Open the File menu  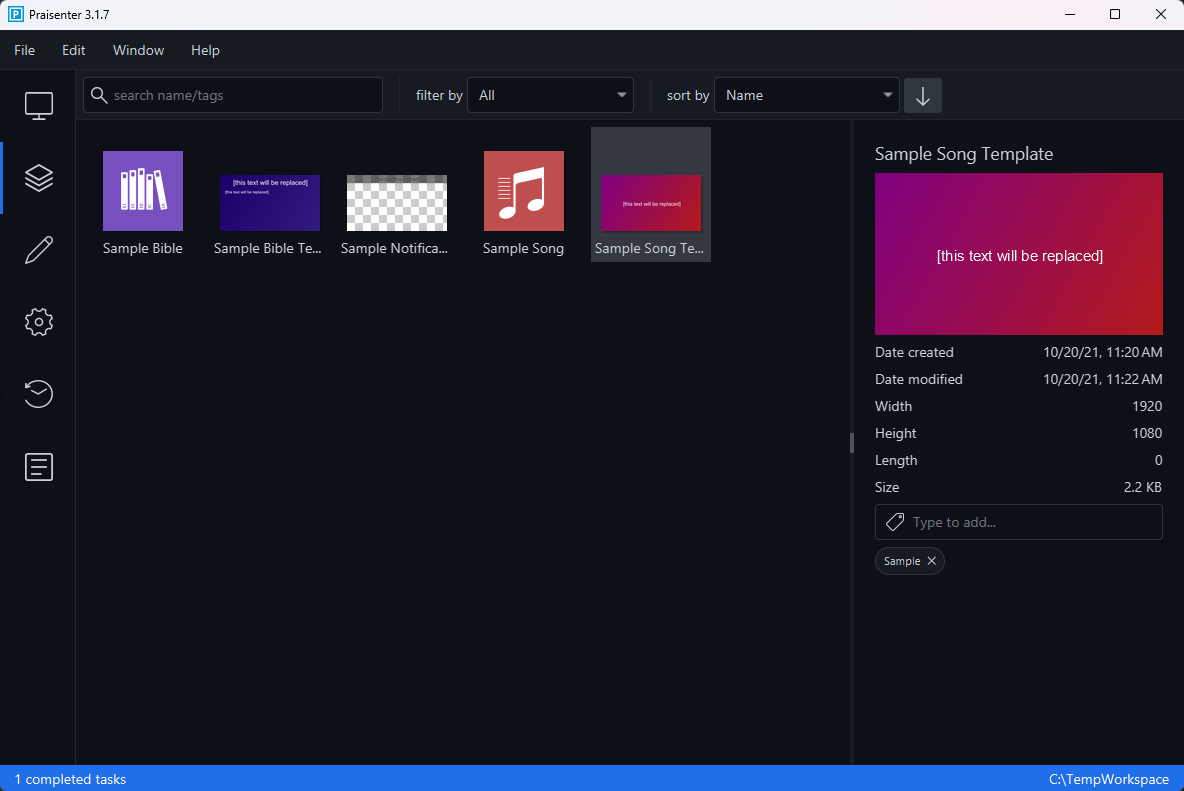[x=24, y=50]
